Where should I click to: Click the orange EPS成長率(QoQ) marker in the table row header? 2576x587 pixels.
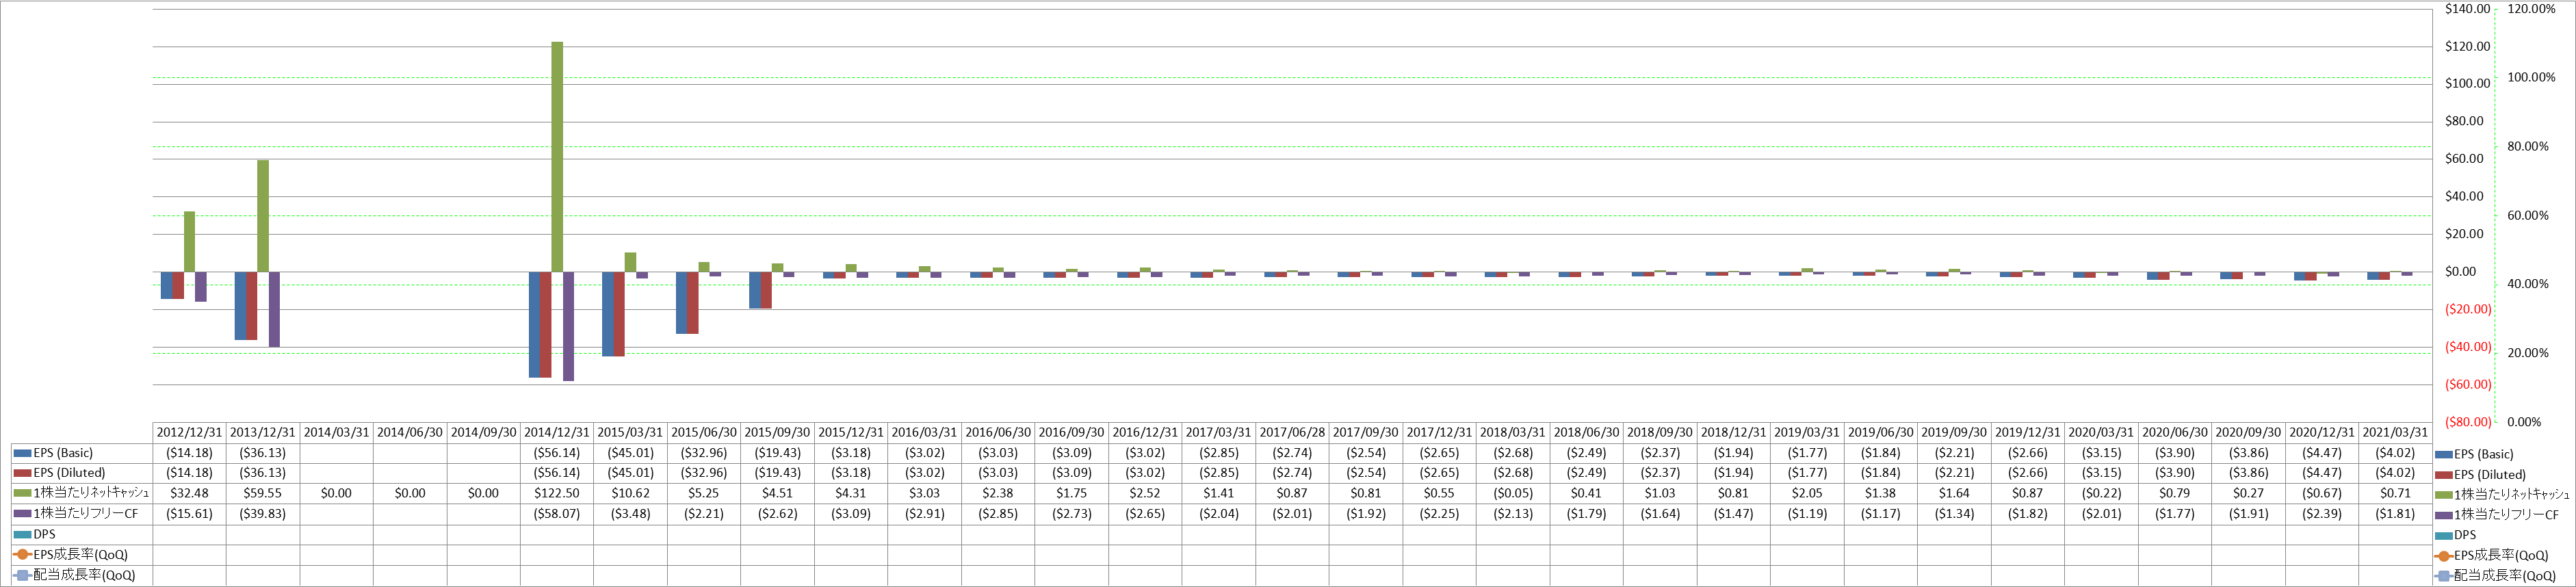[23, 554]
